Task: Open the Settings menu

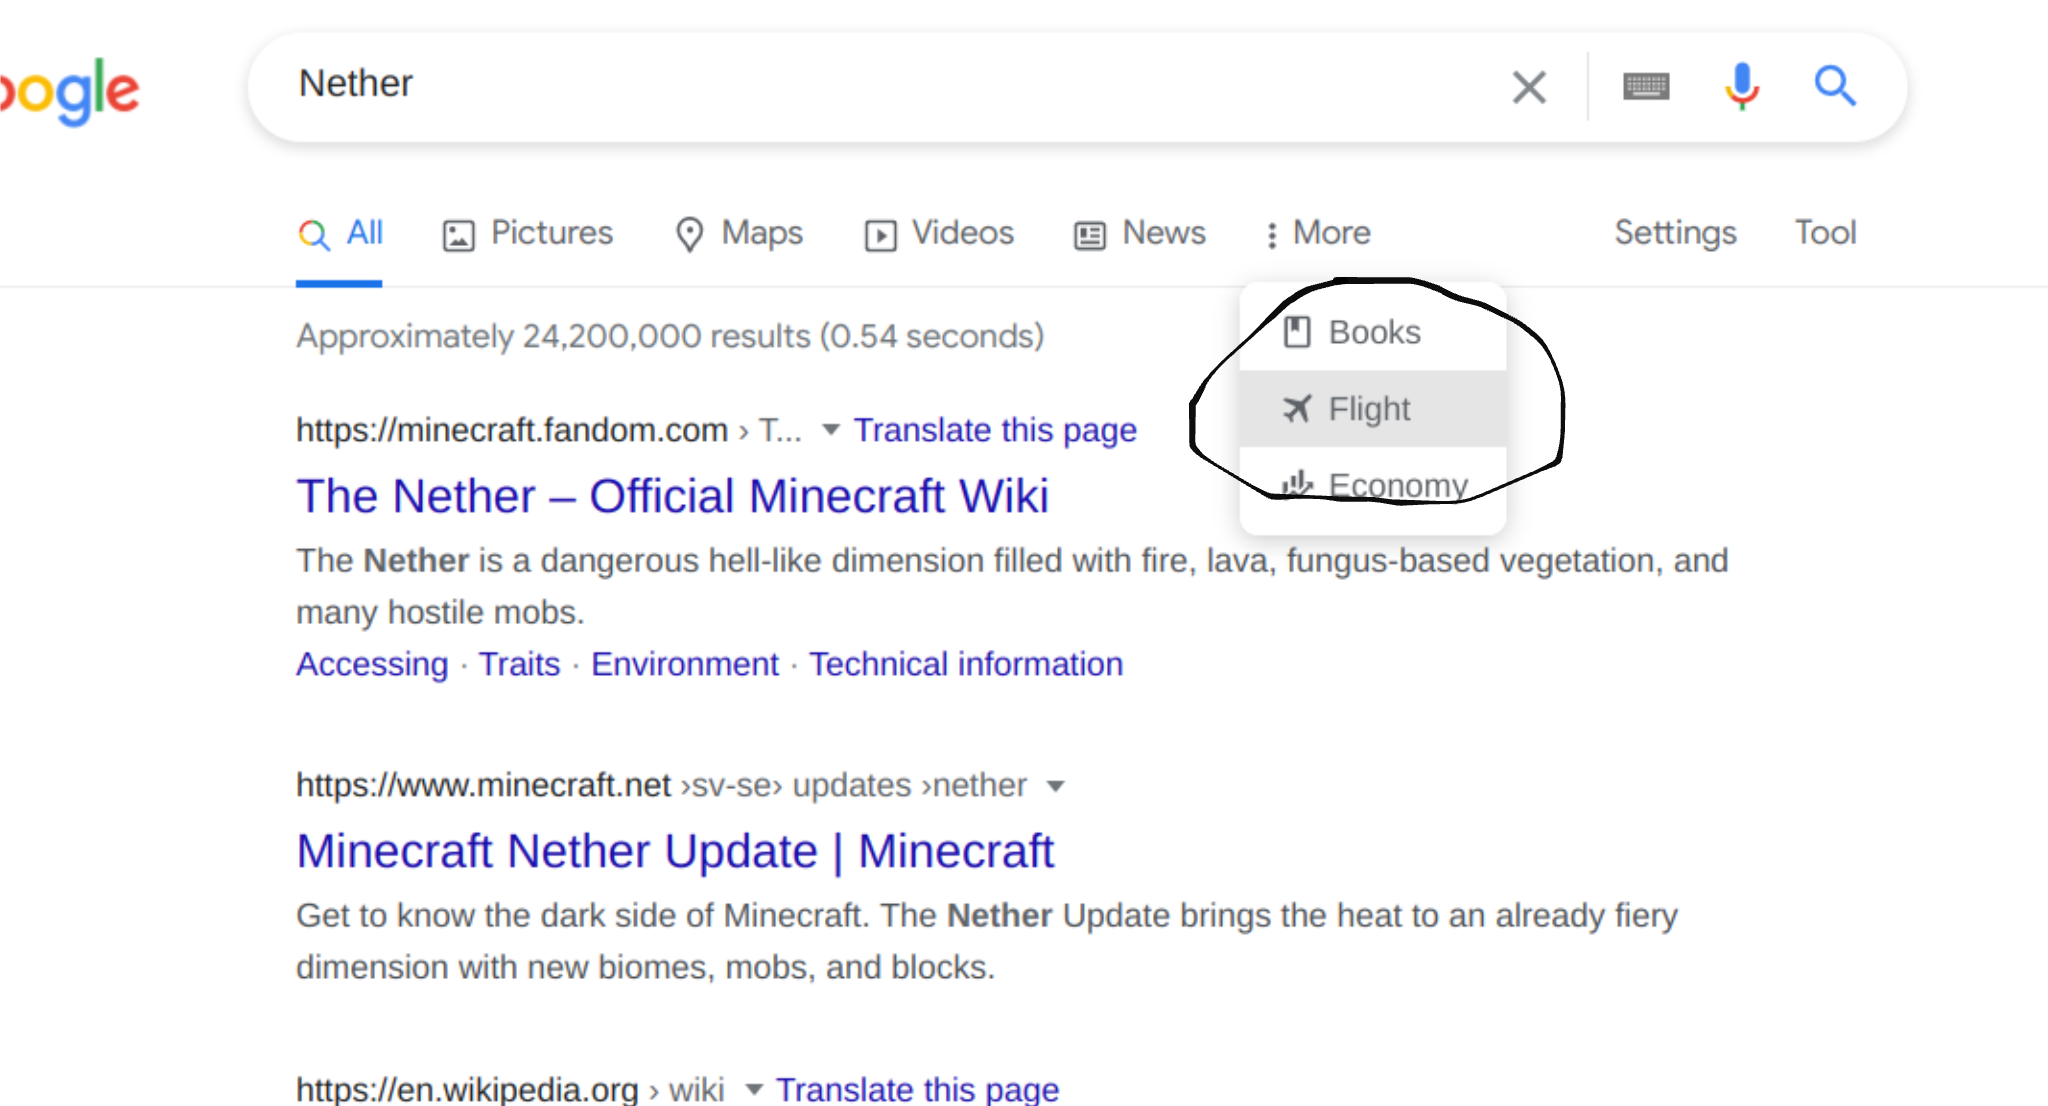Action: click(x=1674, y=233)
